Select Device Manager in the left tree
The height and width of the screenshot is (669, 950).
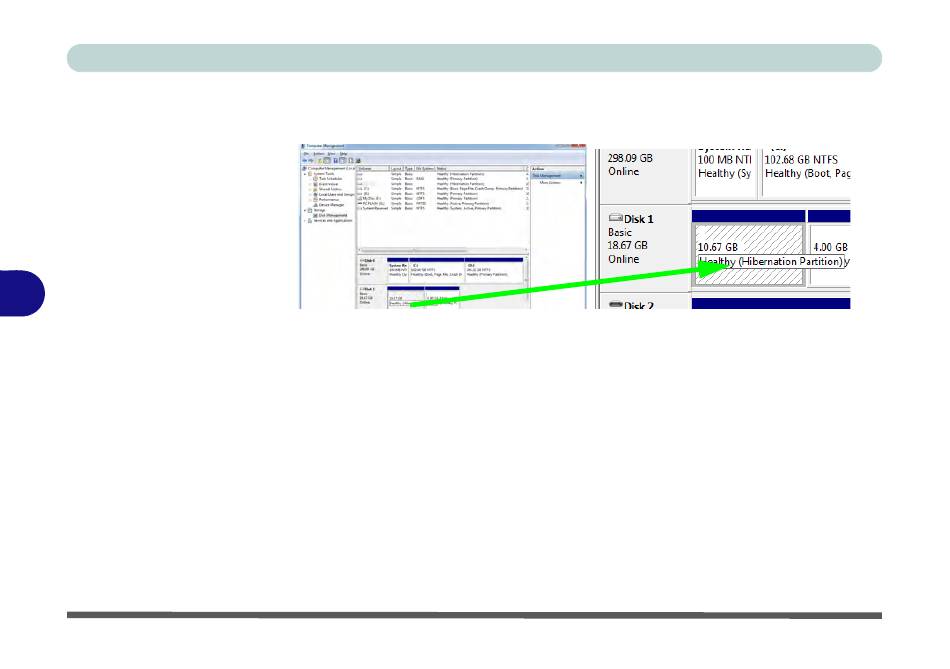click(329, 205)
